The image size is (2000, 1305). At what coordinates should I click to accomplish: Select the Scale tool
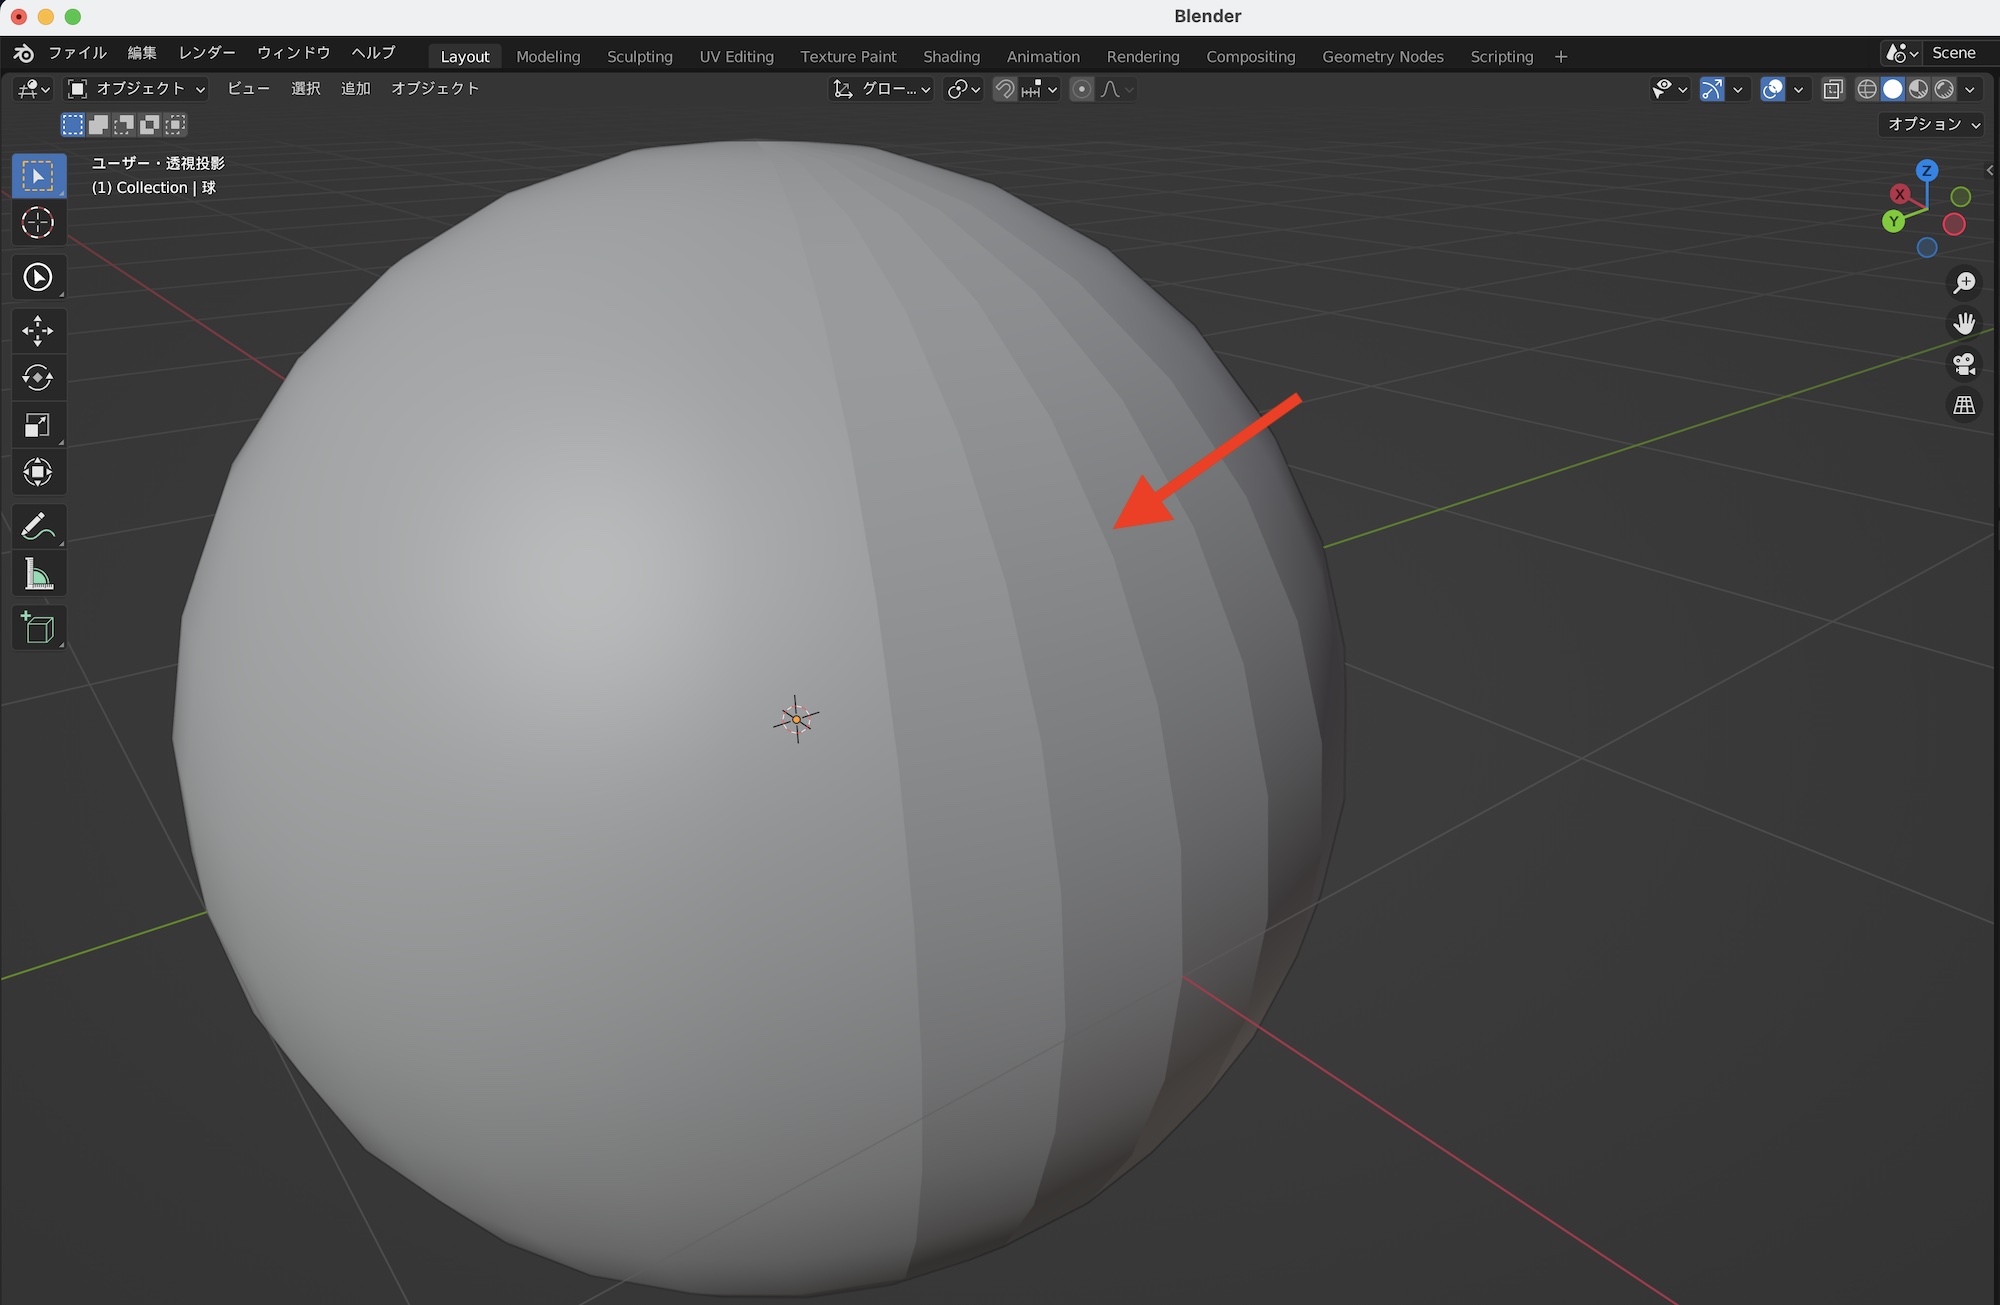tap(38, 426)
